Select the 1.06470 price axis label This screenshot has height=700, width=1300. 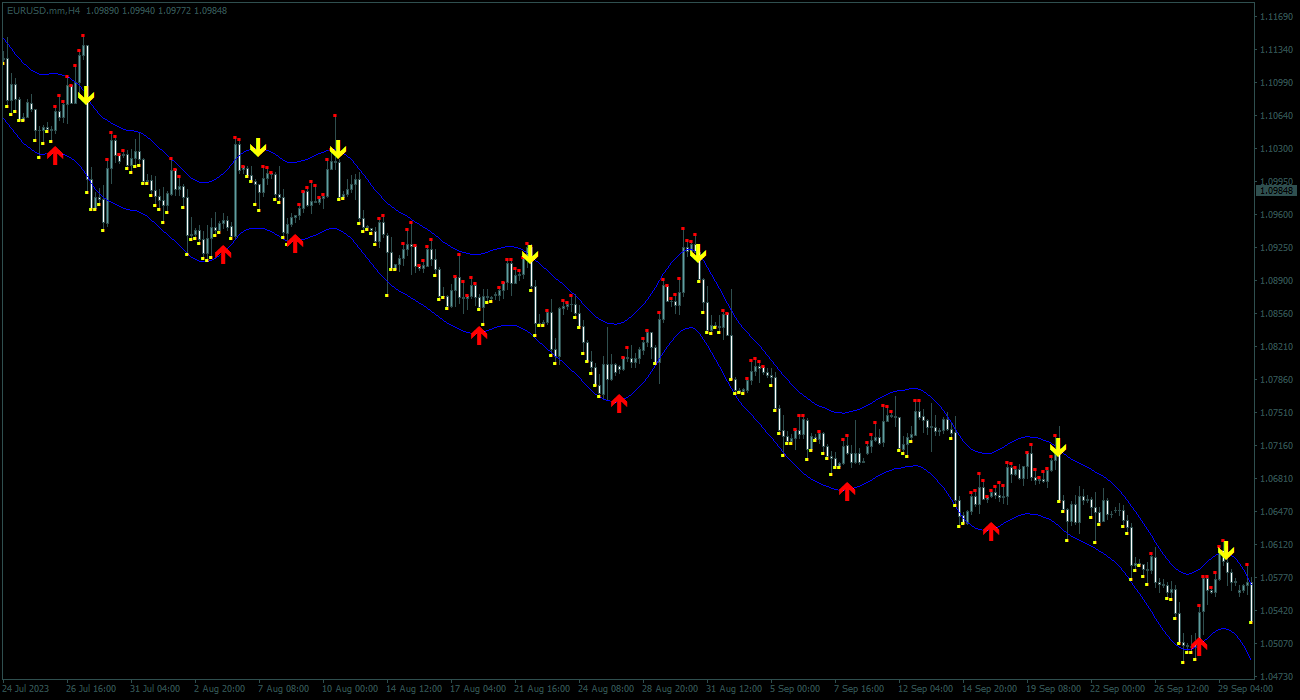1276,512
